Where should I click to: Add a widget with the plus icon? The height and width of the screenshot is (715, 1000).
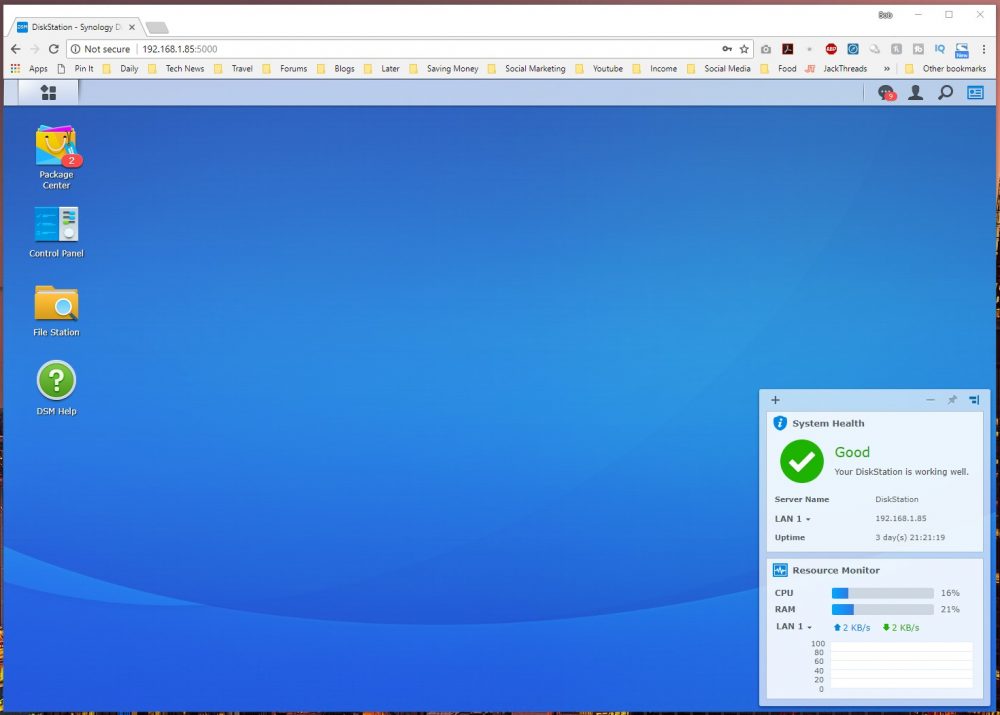[x=775, y=400]
